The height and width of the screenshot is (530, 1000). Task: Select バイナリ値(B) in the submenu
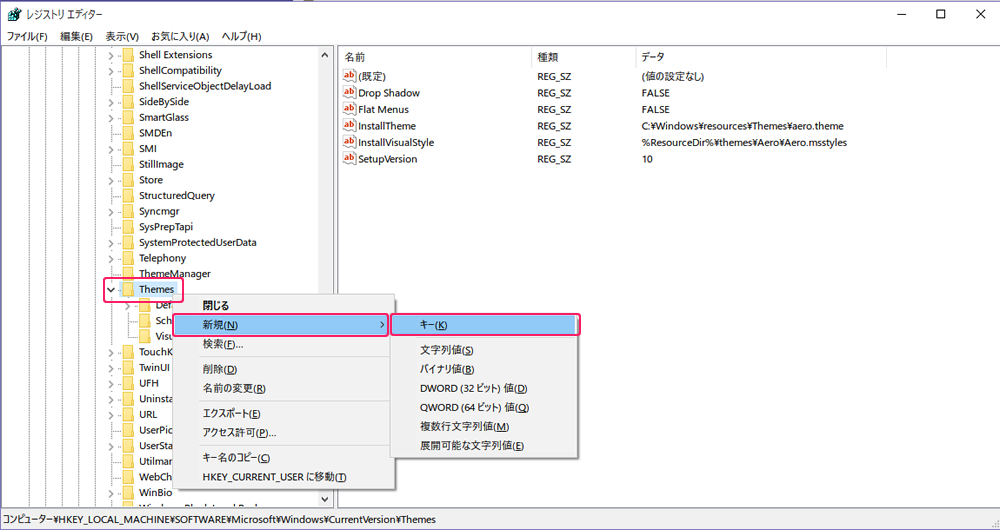[x=484, y=369]
